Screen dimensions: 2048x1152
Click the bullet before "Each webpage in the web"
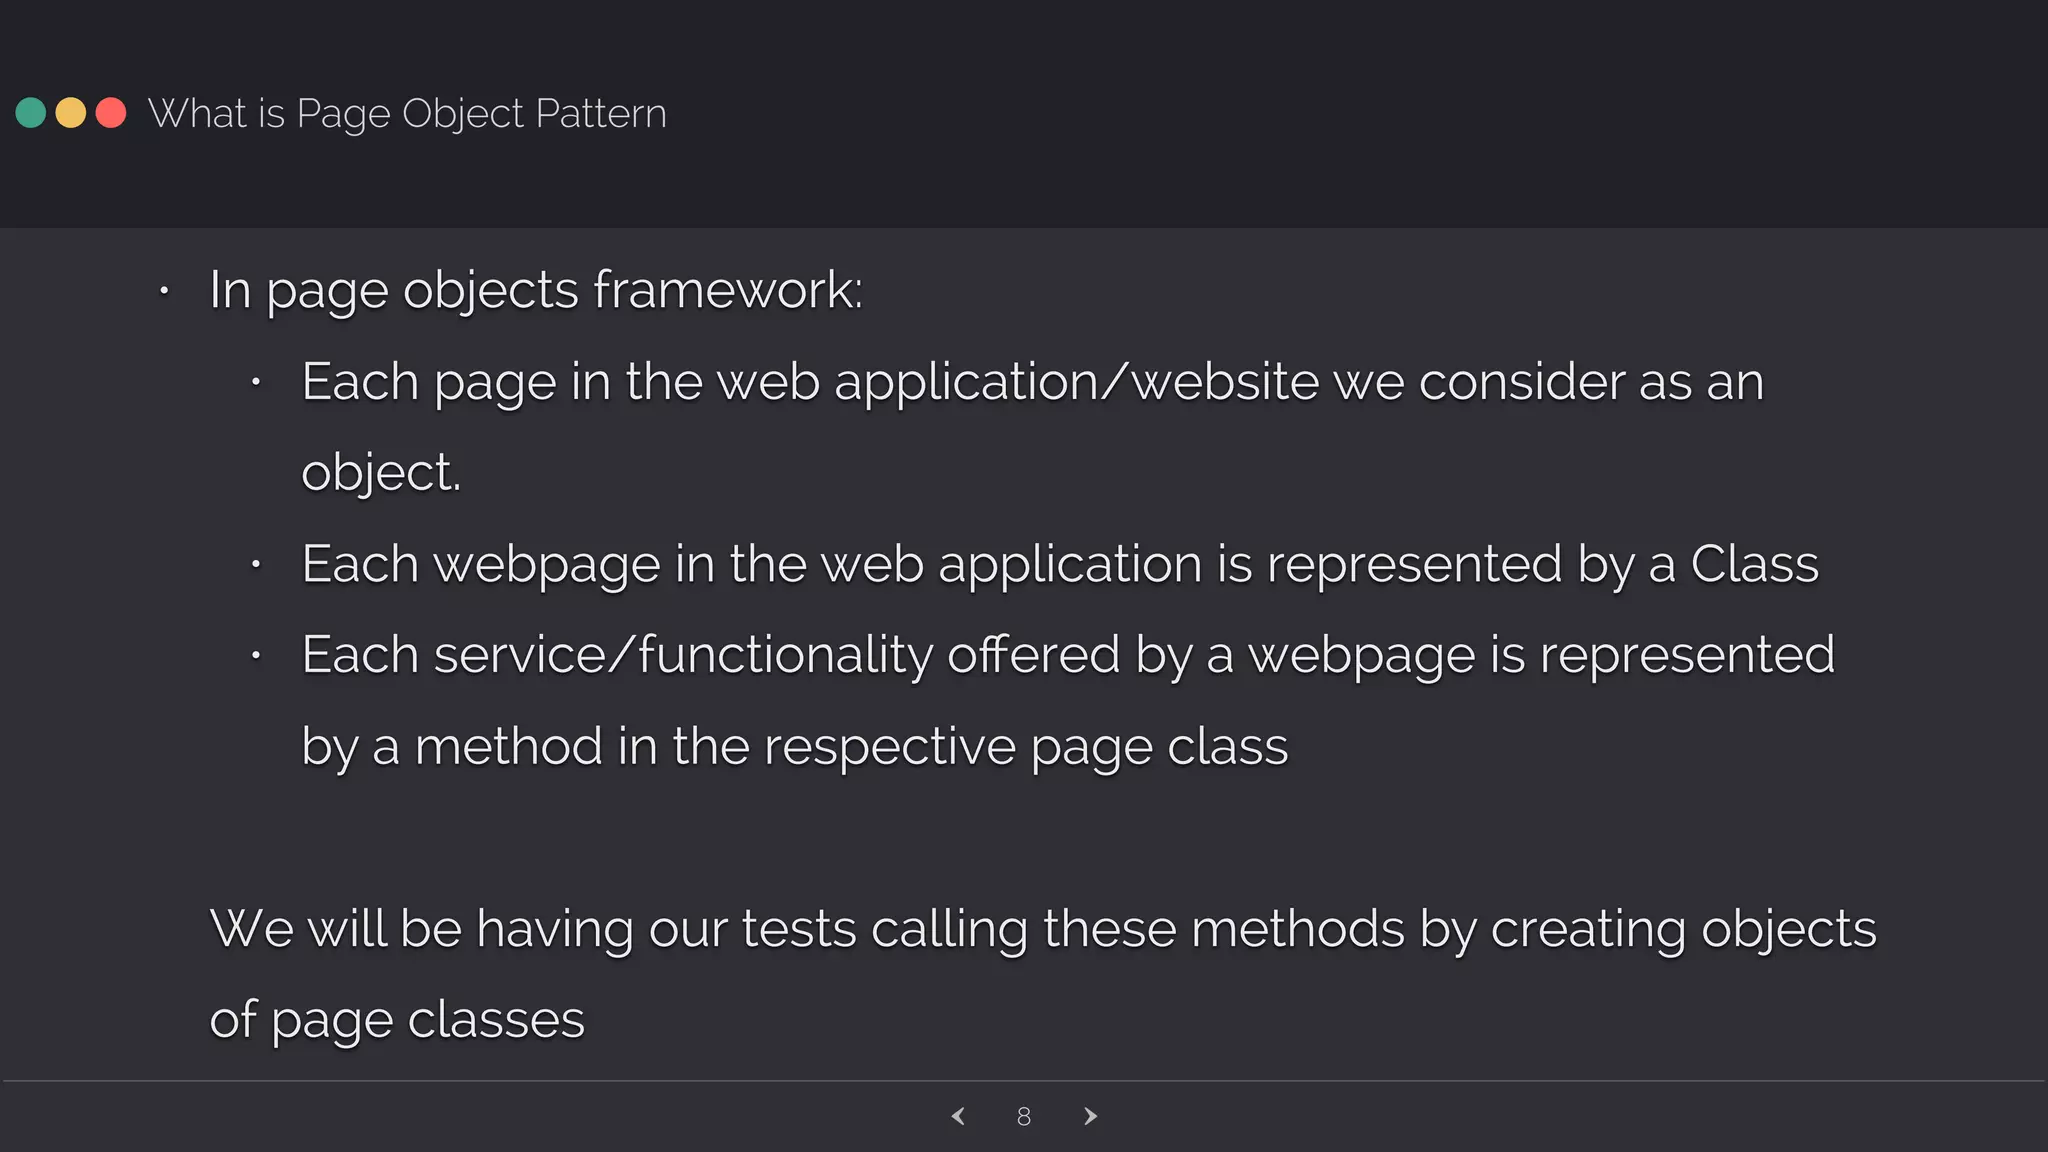256,565
